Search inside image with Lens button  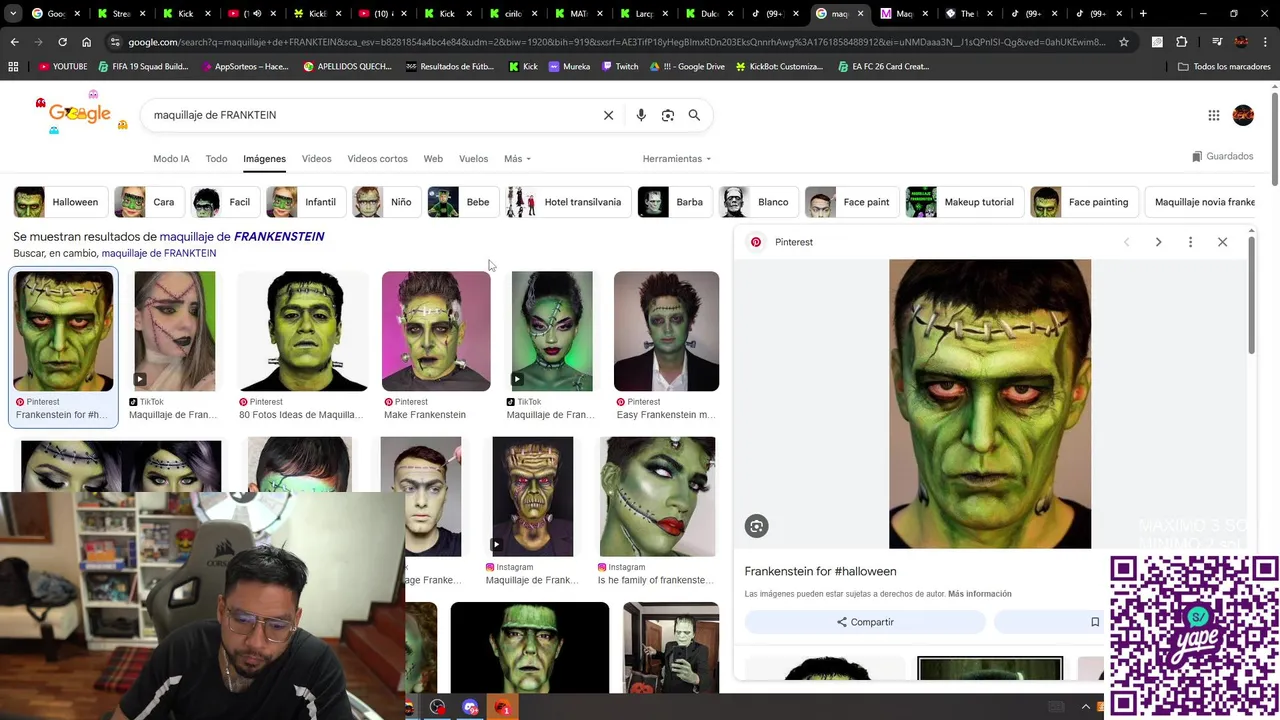[x=757, y=526]
